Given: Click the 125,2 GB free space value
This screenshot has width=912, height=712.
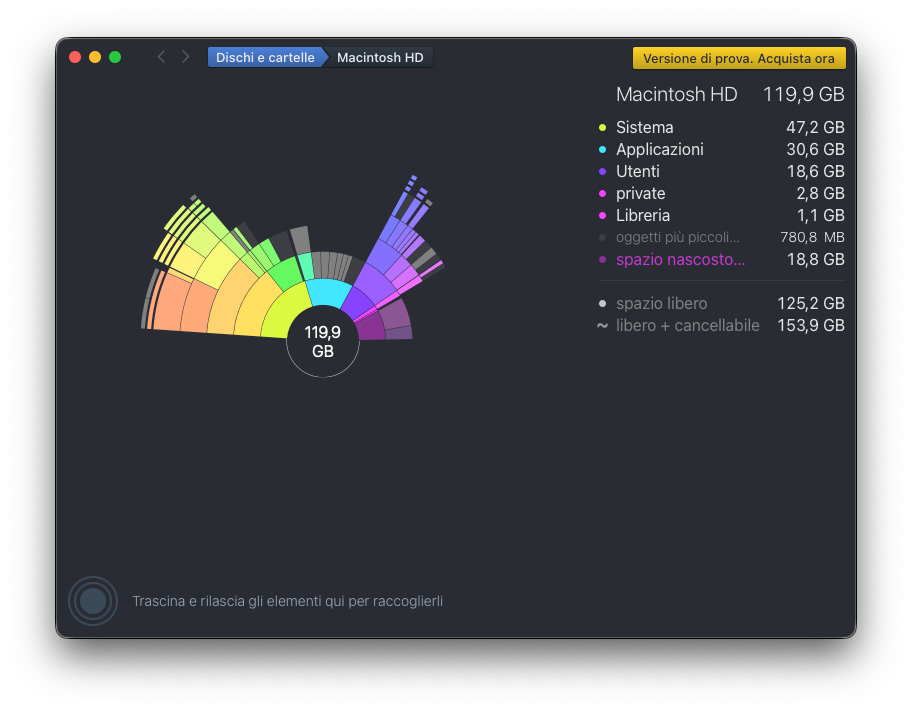Looking at the screenshot, I should coord(811,304).
